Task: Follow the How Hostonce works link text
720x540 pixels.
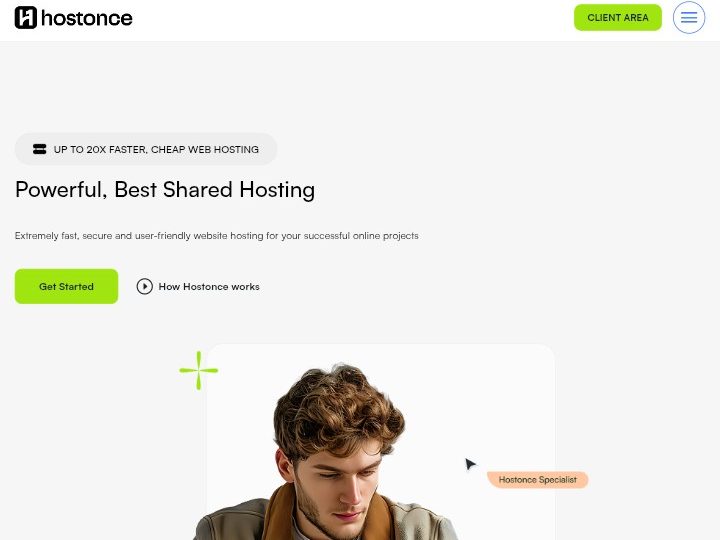Action: coord(209,287)
